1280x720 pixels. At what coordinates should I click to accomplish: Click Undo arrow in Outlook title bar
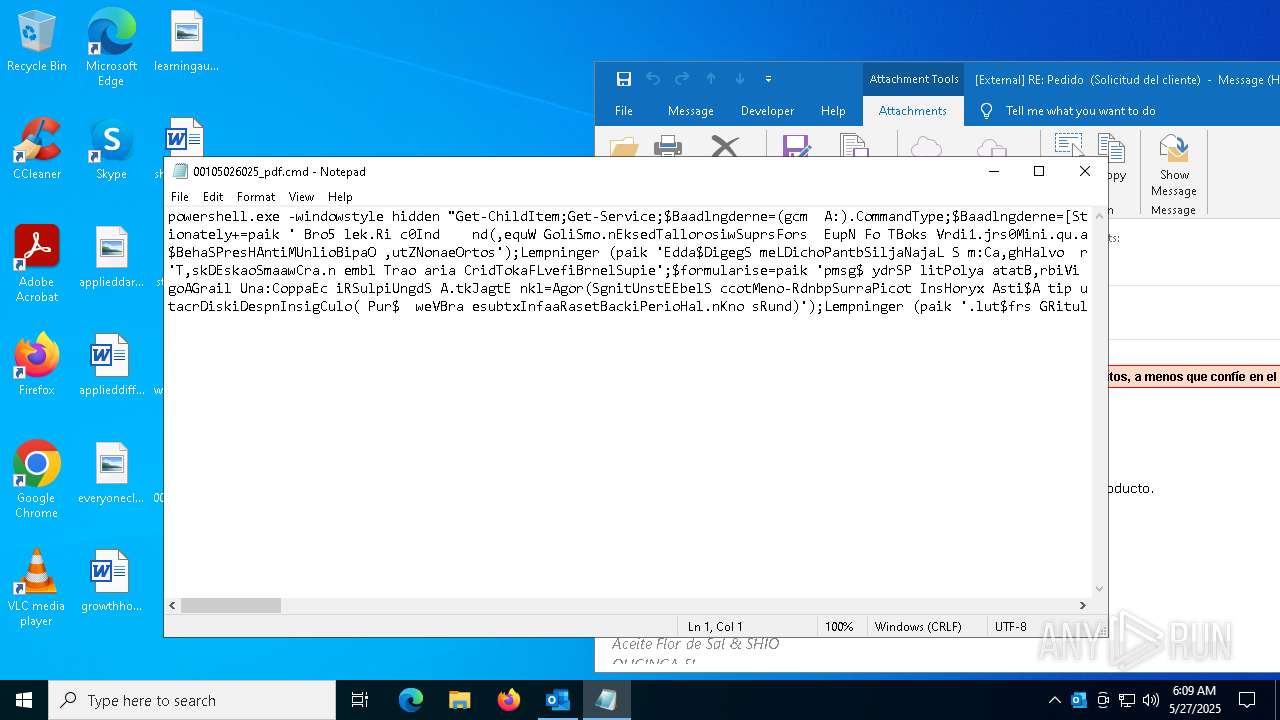click(x=653, y=79)
